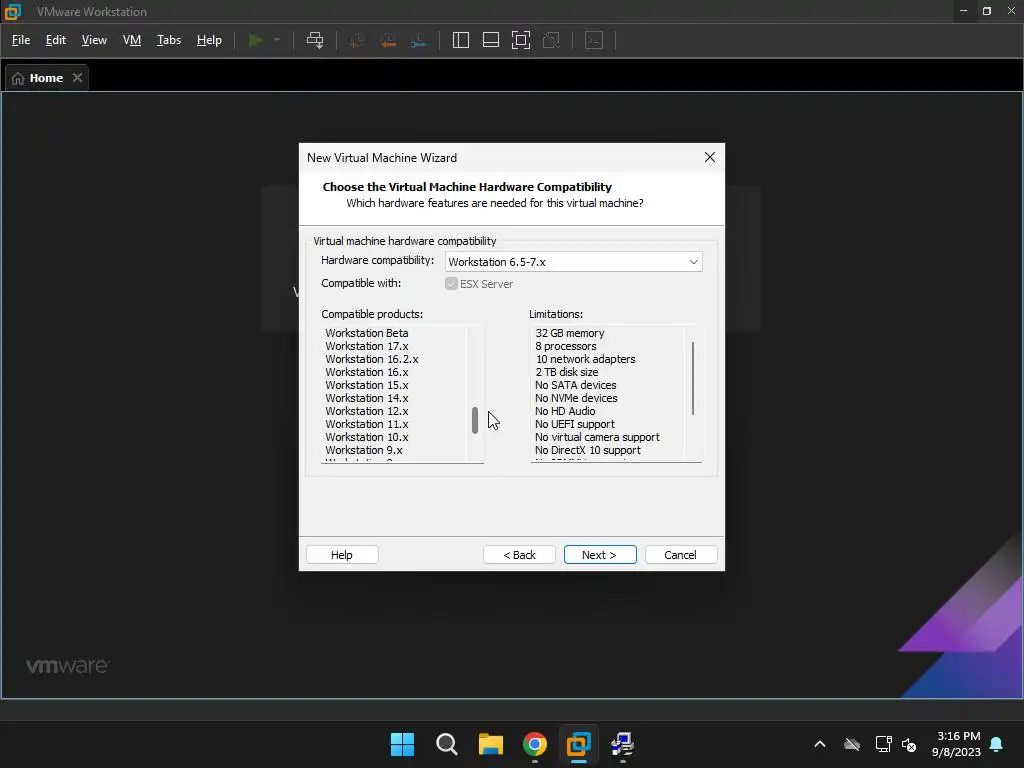Open the View menu
1024x768 pixels.
[x=94, y=40]
